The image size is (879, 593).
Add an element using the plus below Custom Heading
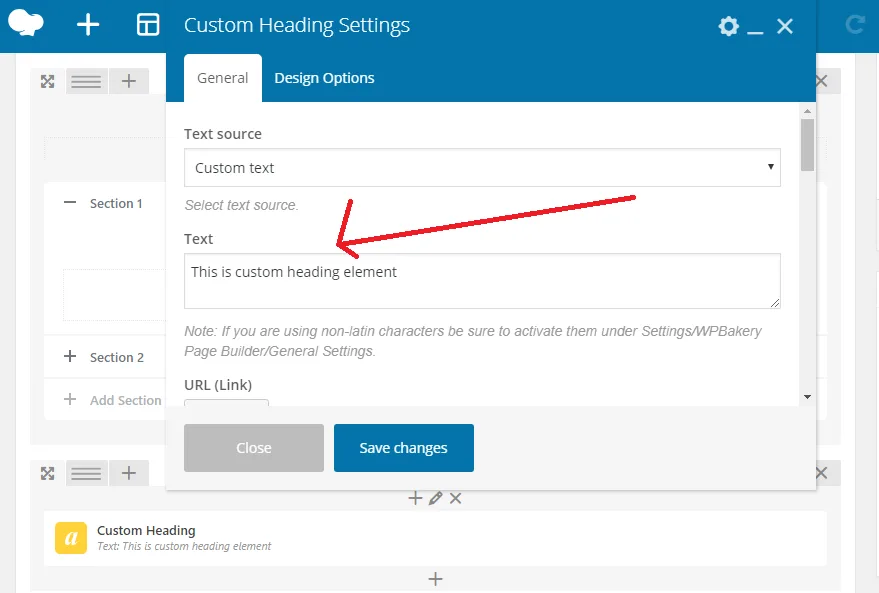coord(435,578)
